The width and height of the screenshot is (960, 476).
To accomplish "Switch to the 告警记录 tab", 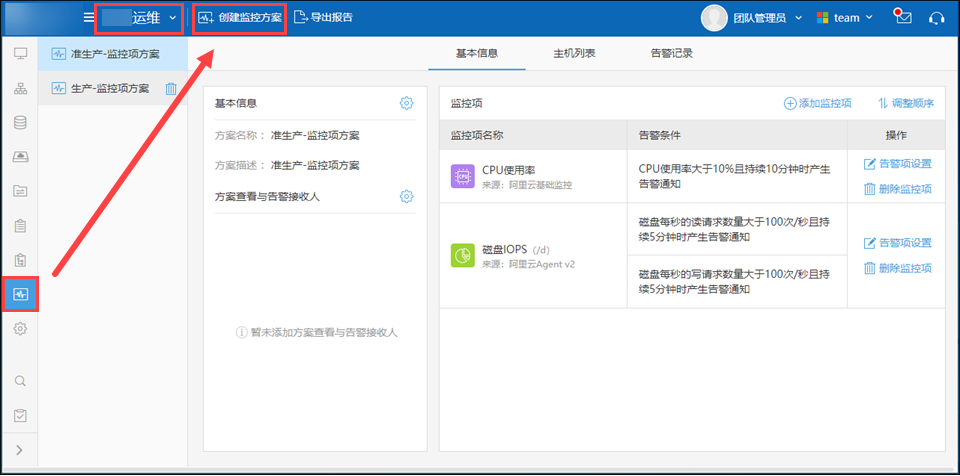I will pyautogui.click(x=671, y=53).
